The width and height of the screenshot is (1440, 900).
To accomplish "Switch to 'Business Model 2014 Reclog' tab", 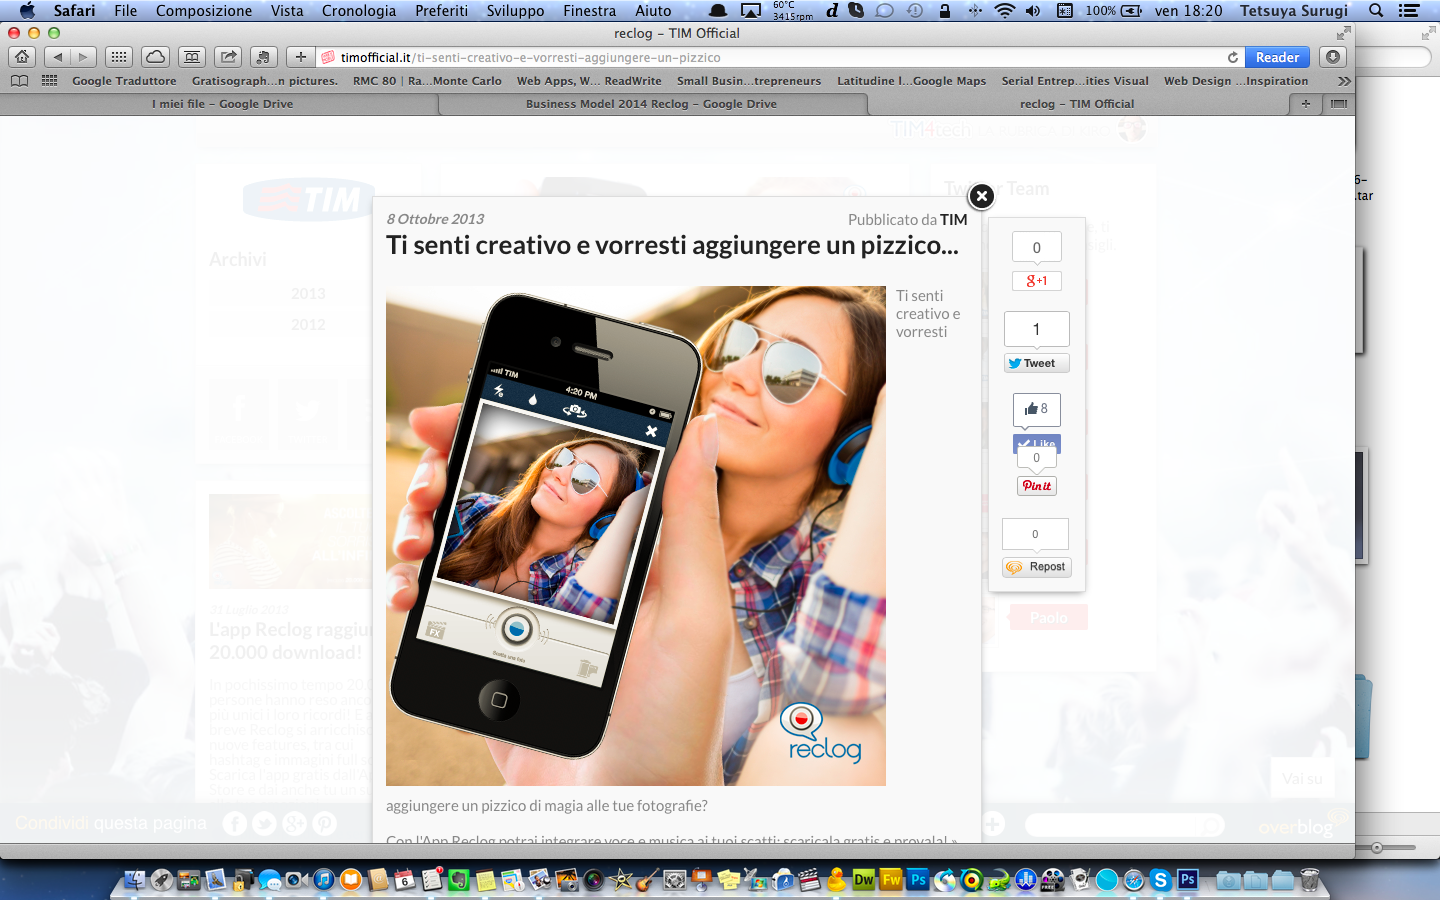I will pyautogui.click(x=651, y=103).
